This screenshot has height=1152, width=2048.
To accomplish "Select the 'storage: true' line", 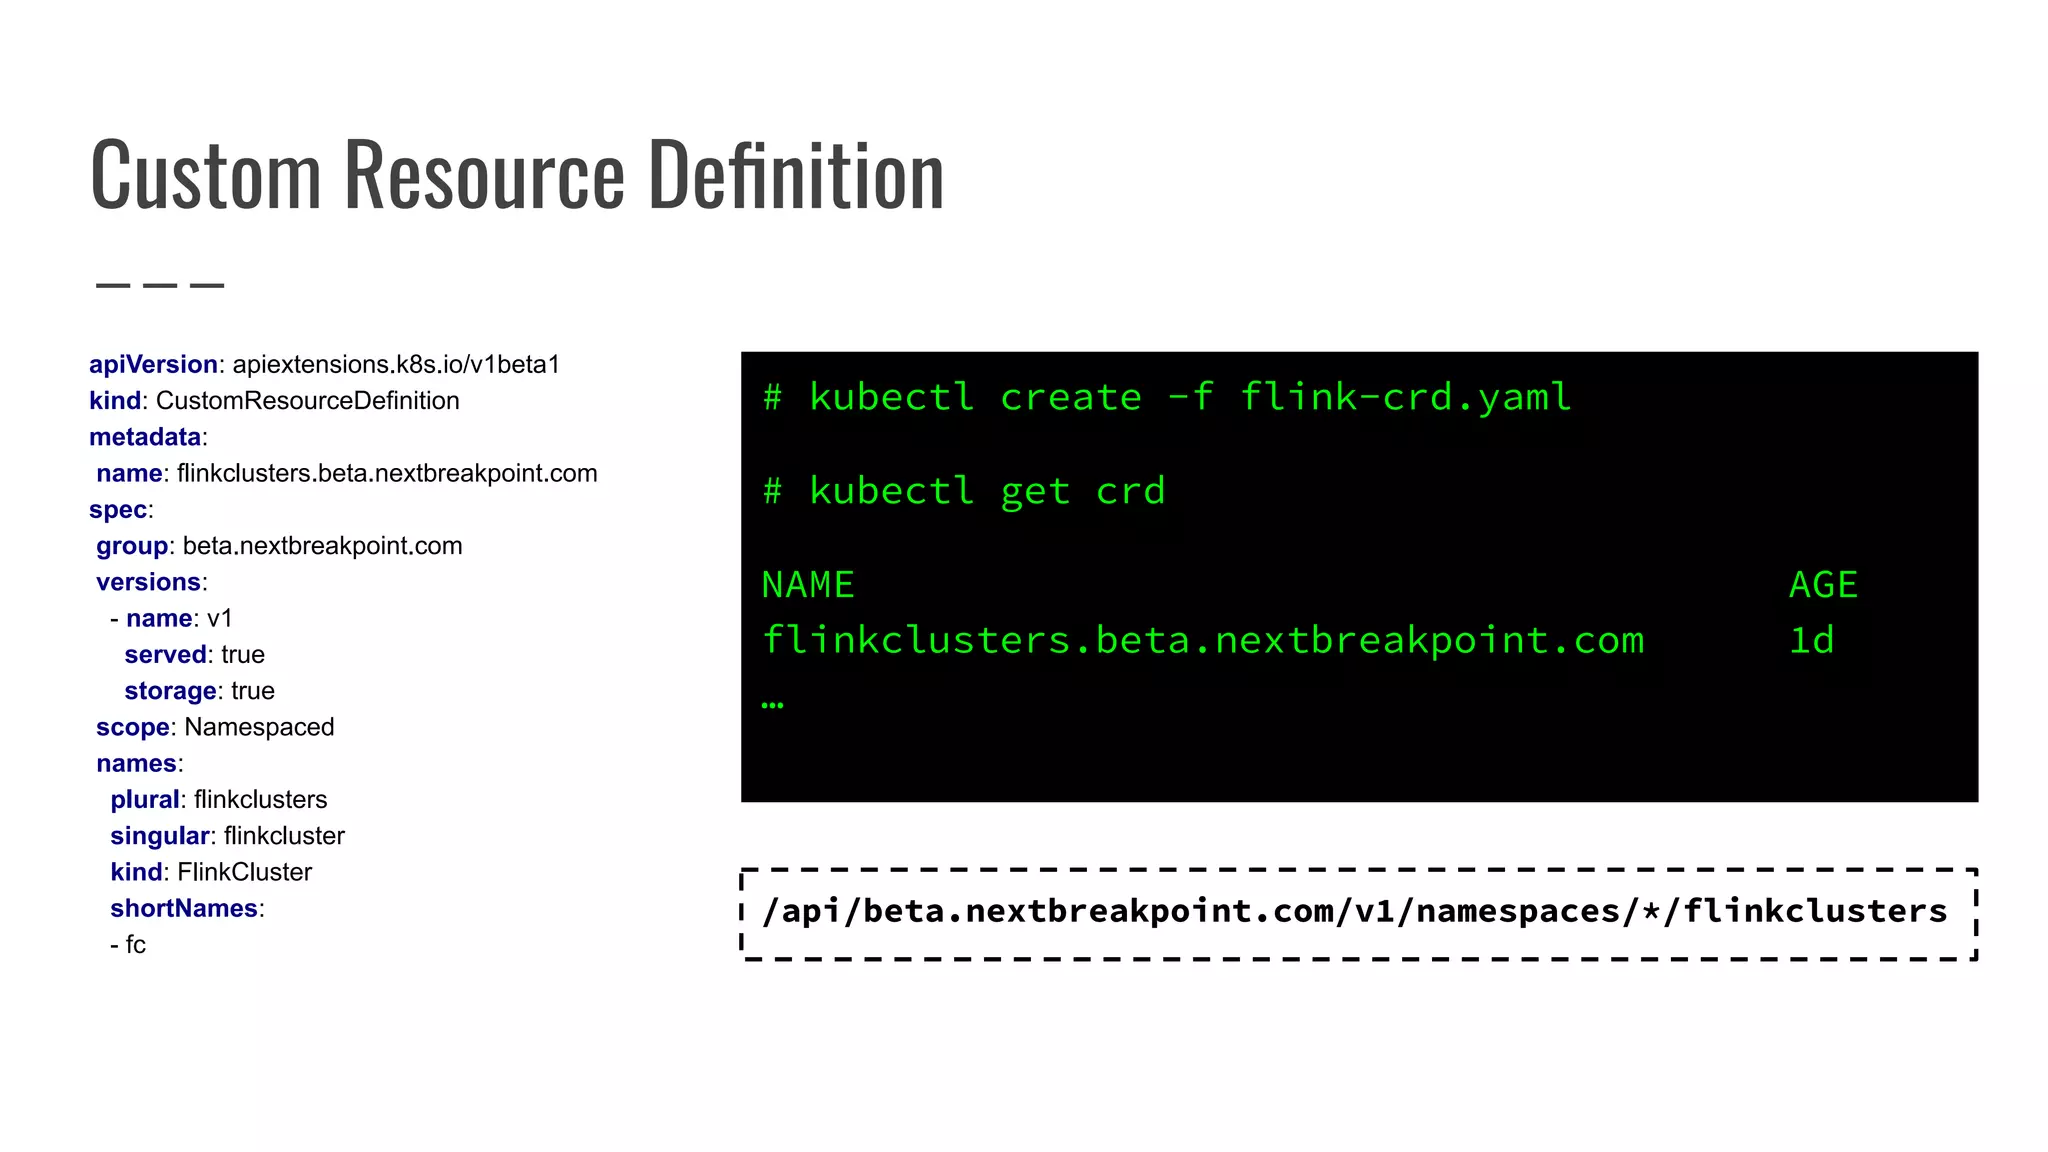I will tap(199, 691).
